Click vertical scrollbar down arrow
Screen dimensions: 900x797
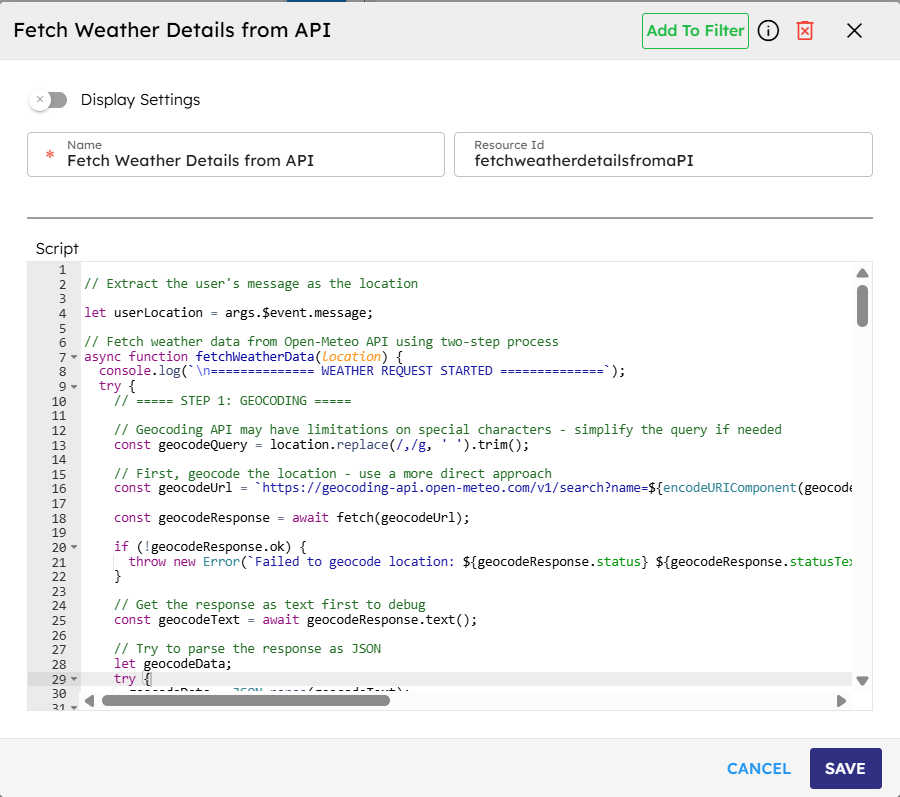[x=862, y=680]
